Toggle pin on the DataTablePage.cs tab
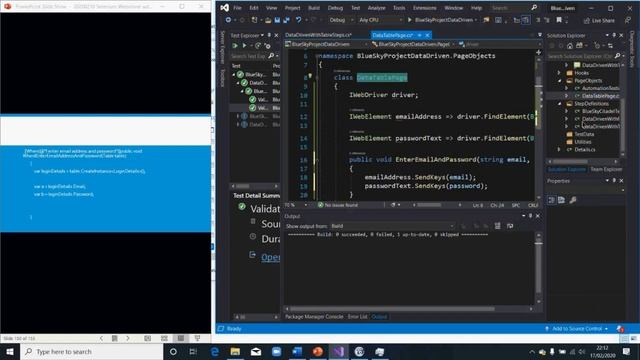This screenshot has height=360, width=640. point(419,35)
